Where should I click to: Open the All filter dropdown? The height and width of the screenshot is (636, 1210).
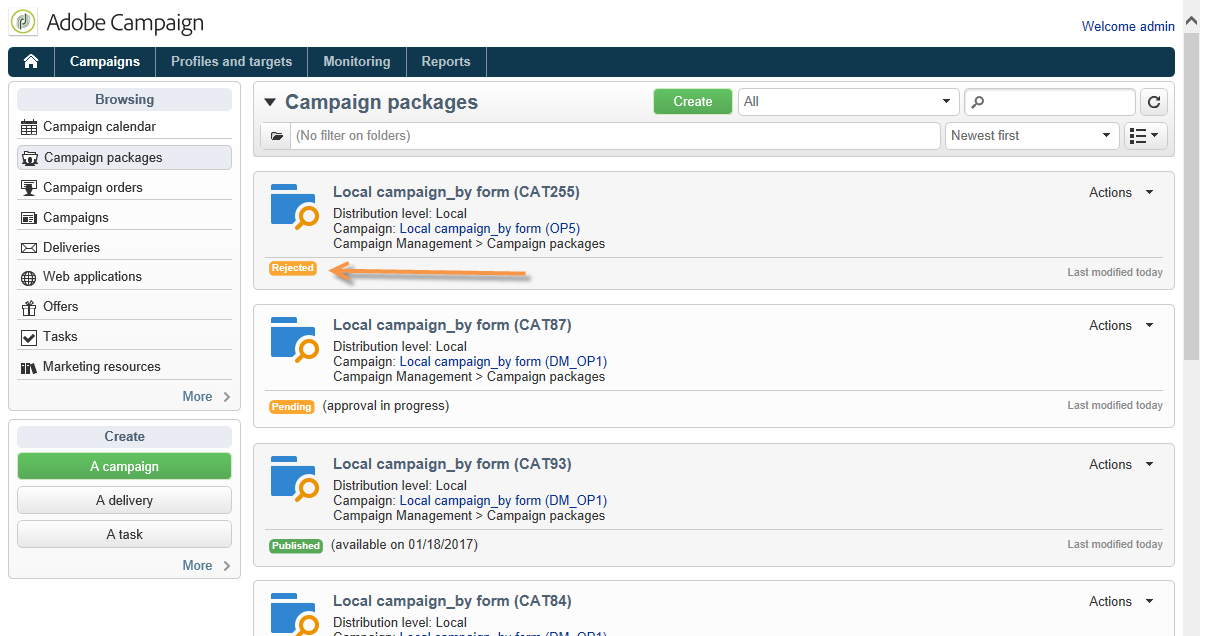(848, 102)
